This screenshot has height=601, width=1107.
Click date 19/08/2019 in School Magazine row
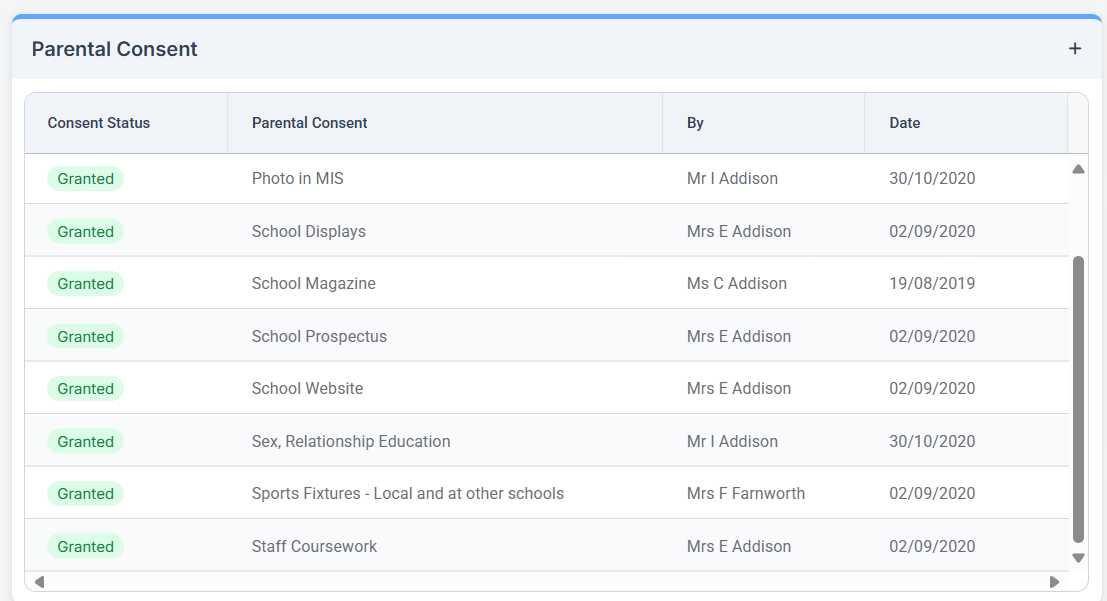coord(932,284)
